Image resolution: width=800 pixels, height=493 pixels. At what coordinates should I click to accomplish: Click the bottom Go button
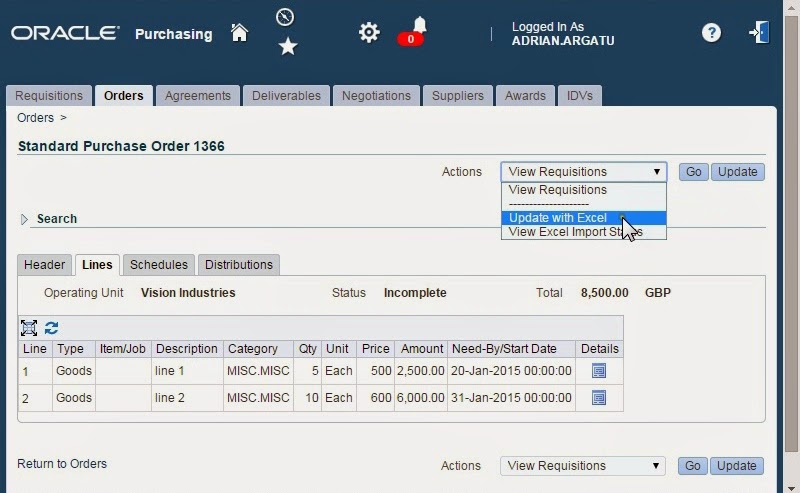(692, 466)
